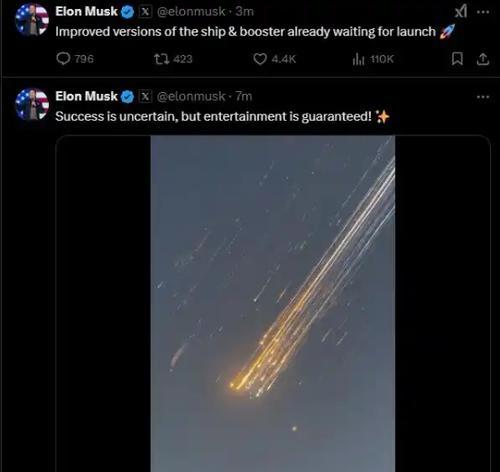Viewport: 500px width, 472px height.
Task: Click the X affiliation badge on second post
Action: tap(145, 97)
